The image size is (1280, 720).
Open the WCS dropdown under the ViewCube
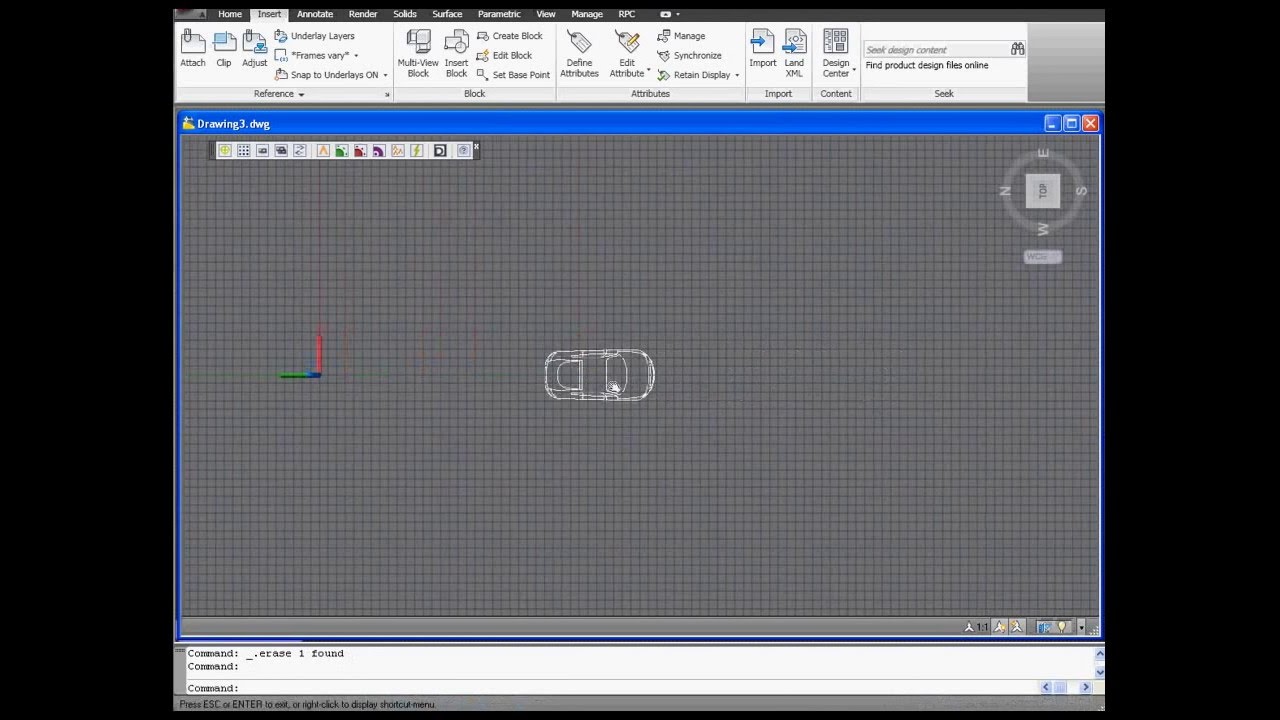(1042, 257)
